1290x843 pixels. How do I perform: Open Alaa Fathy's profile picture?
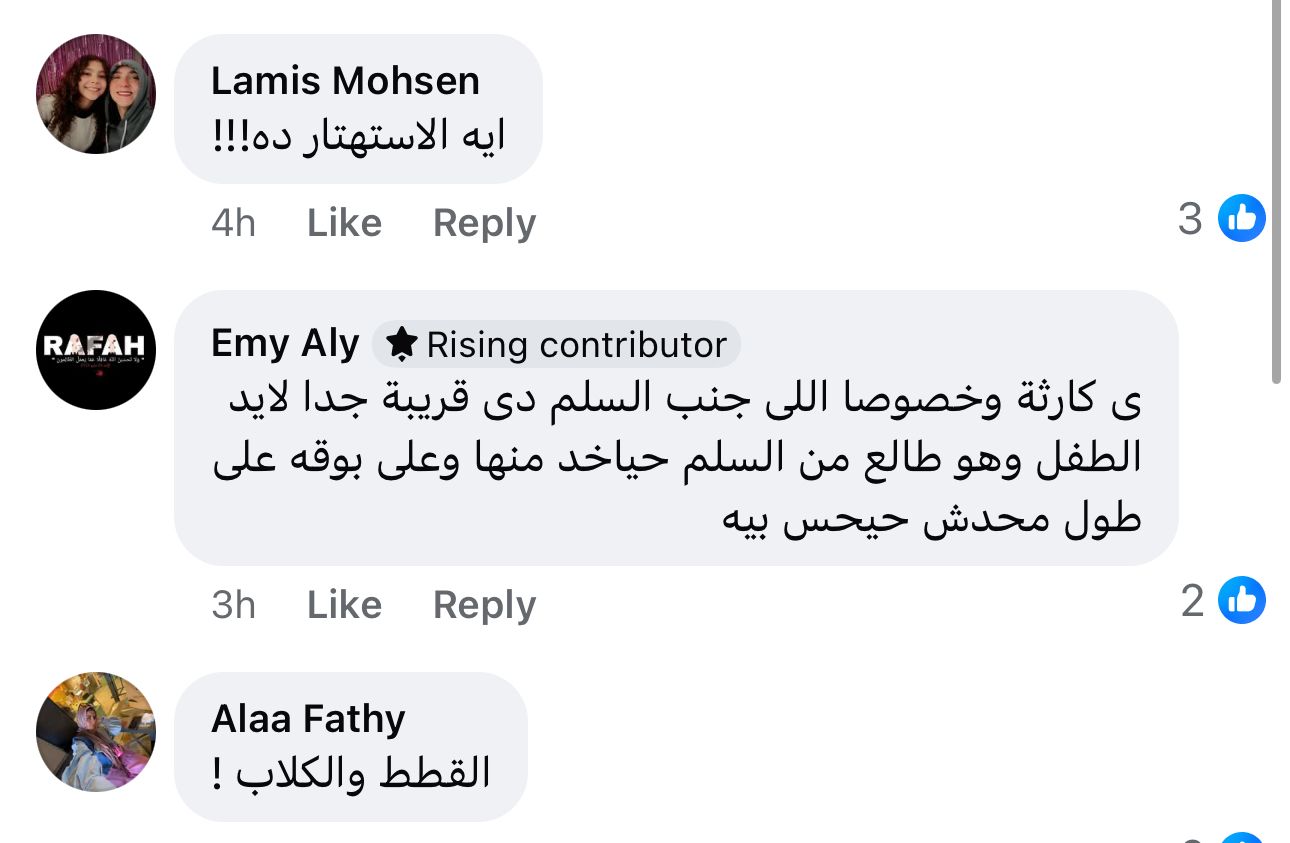pyautogui.click(x=96, y=731)
